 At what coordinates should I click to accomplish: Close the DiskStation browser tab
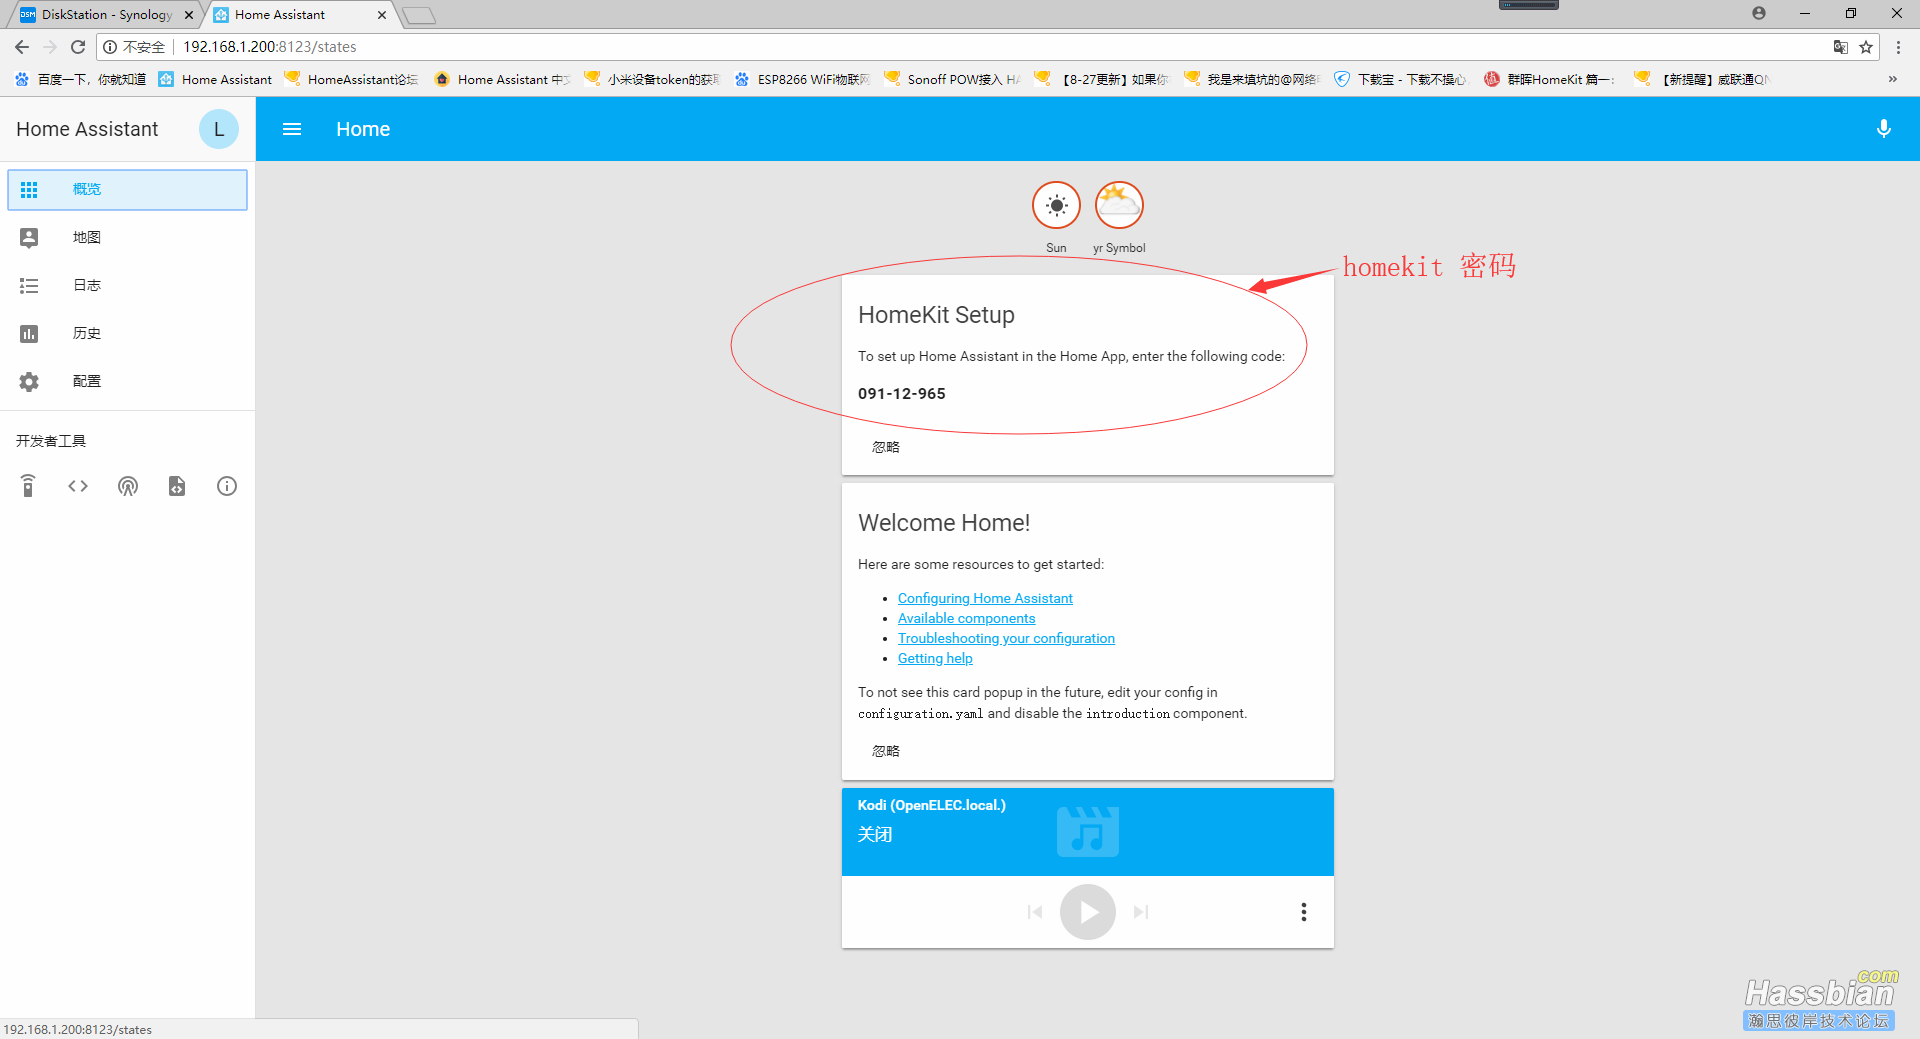(189, 15)
